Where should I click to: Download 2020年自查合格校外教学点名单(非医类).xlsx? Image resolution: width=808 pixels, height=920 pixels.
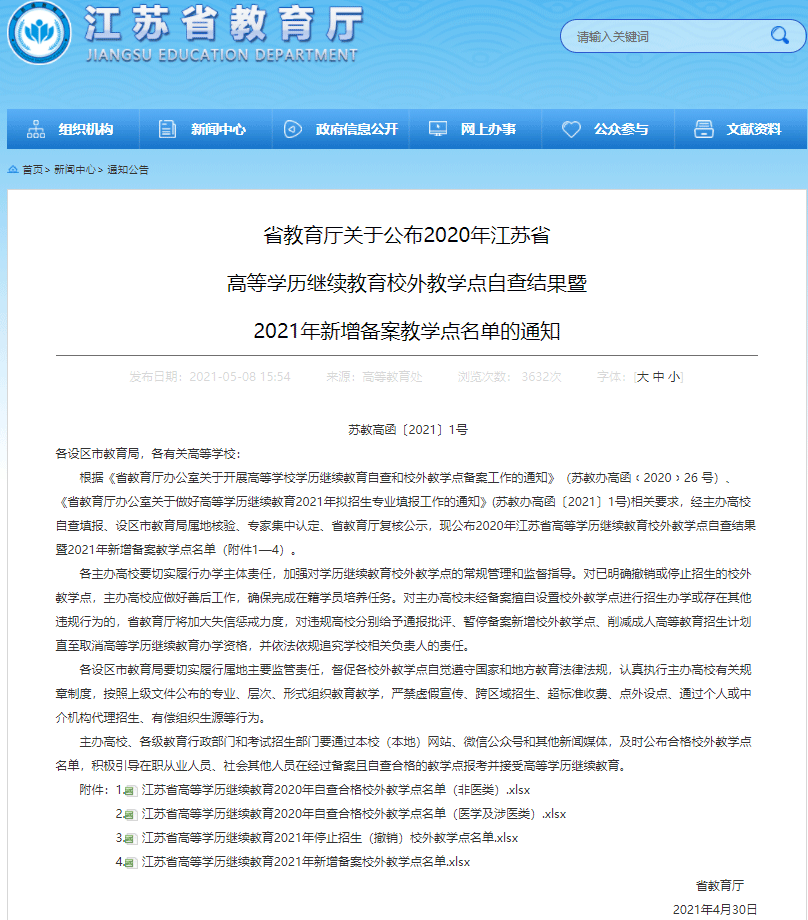336,790
